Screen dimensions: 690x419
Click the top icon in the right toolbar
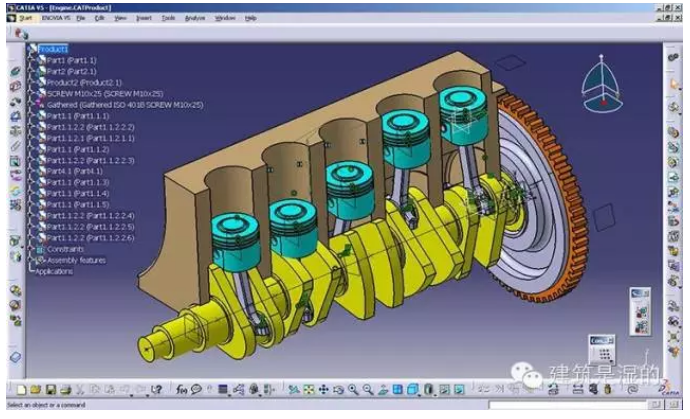tap(674, 57)
